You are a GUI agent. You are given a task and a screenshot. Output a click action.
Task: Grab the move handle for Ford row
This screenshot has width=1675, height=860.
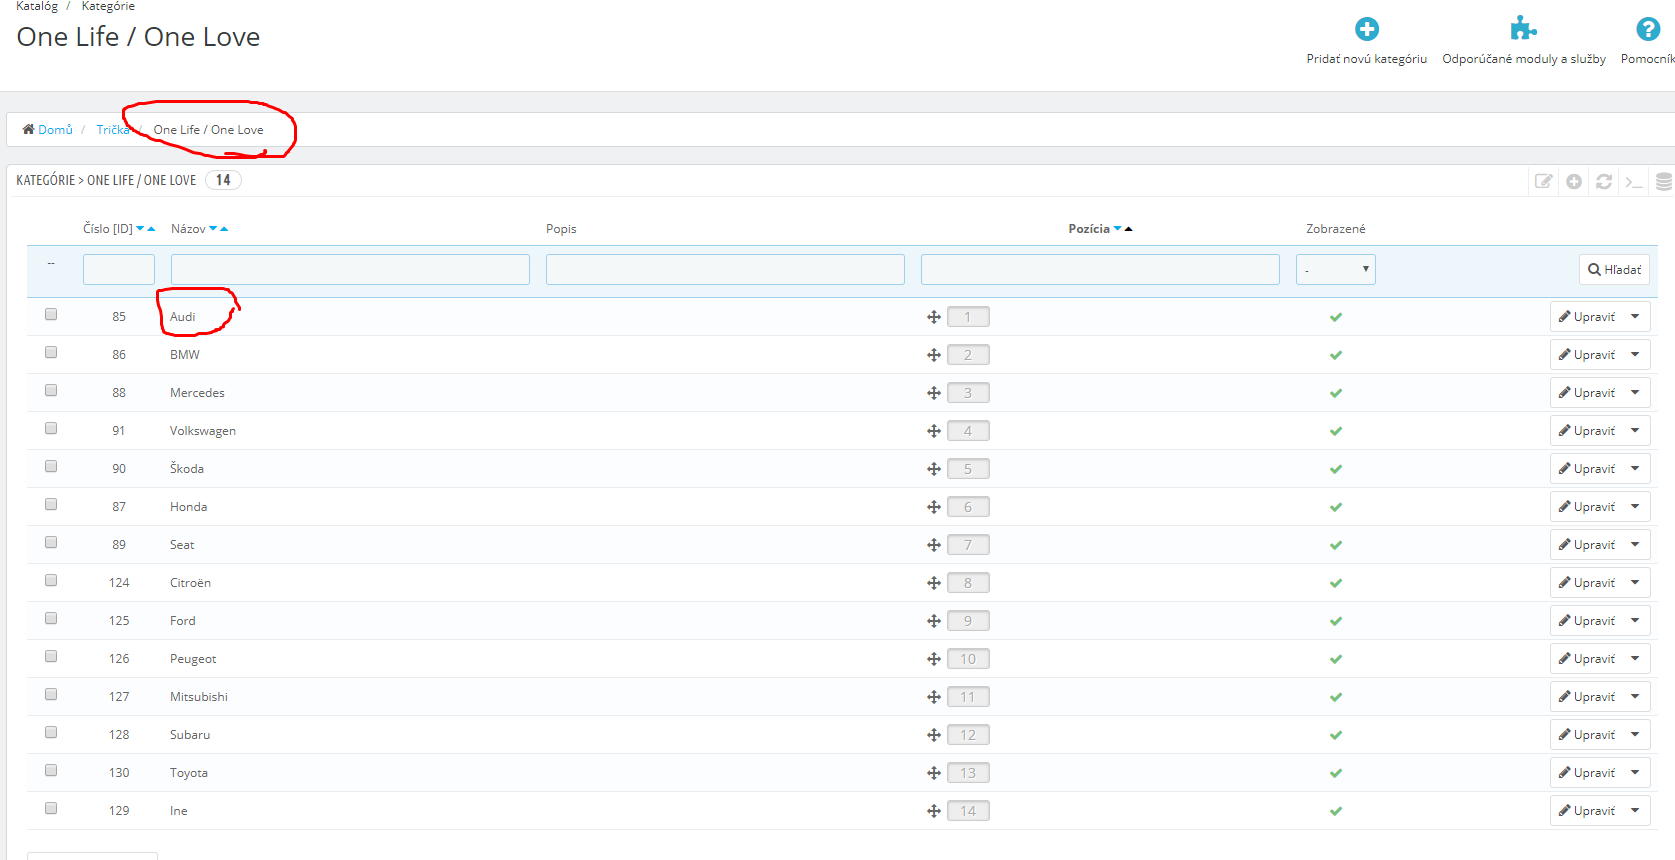(934, 621)
